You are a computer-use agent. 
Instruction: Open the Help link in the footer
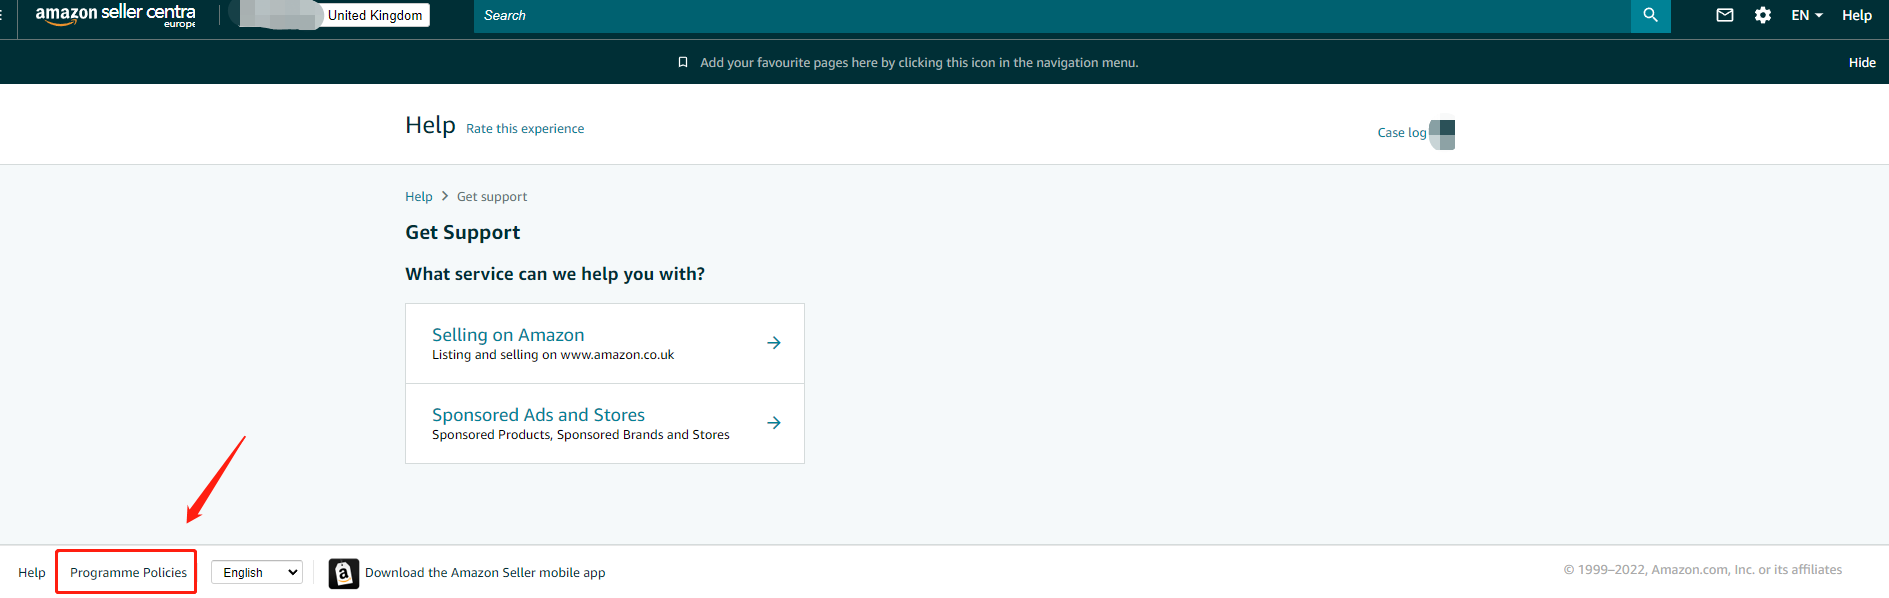(x=32, y=572)
